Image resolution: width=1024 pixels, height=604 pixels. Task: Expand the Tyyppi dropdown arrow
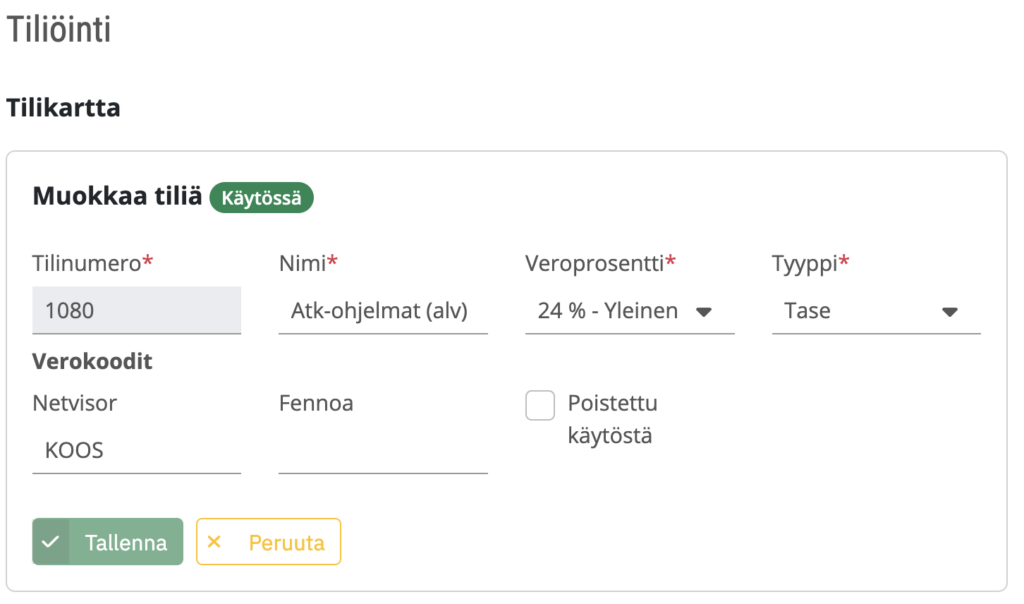click(x=950, y=311)
